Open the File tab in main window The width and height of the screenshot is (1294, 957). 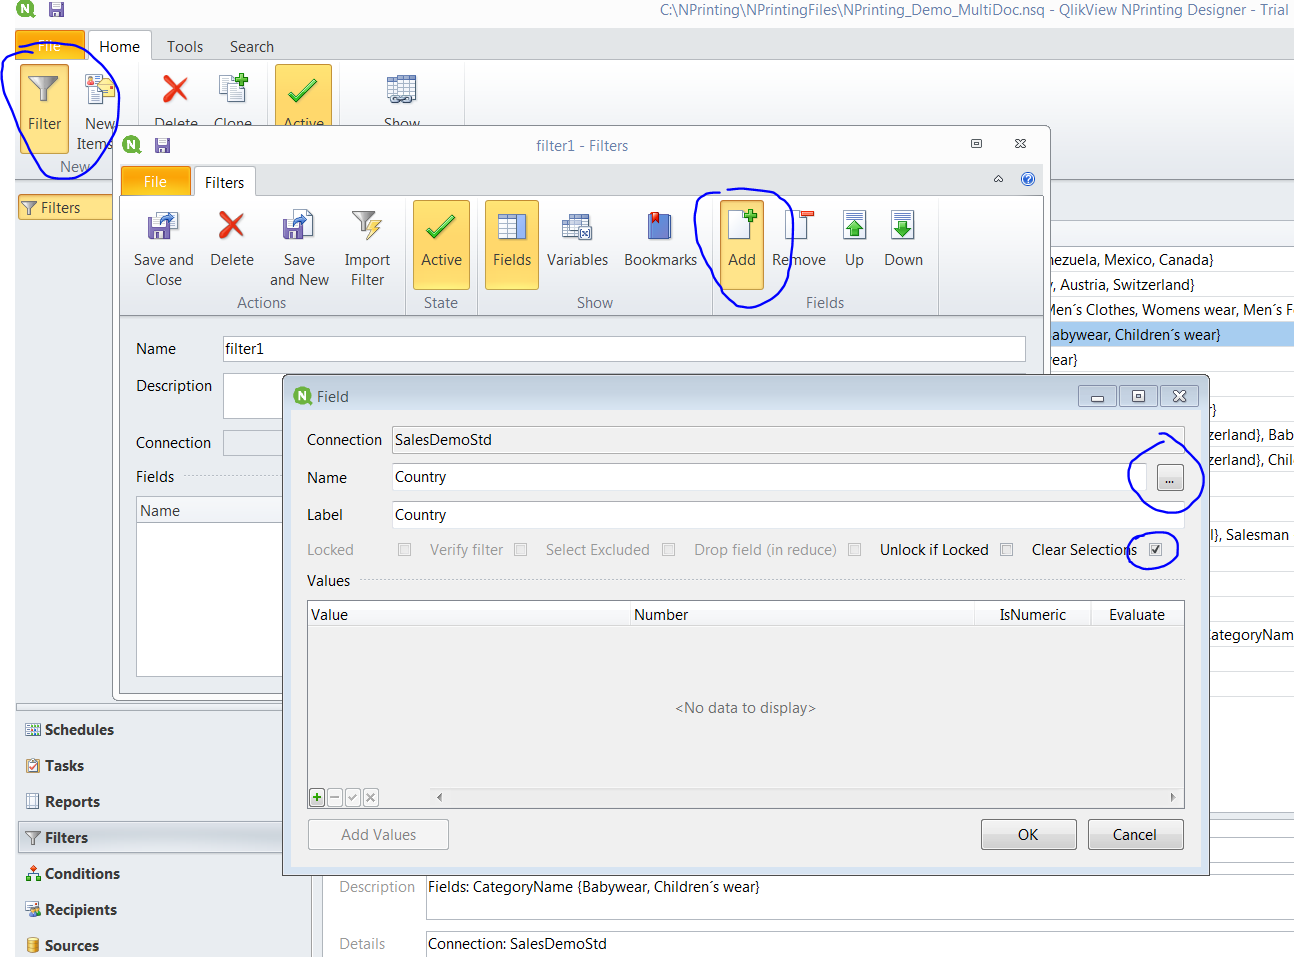50,46
